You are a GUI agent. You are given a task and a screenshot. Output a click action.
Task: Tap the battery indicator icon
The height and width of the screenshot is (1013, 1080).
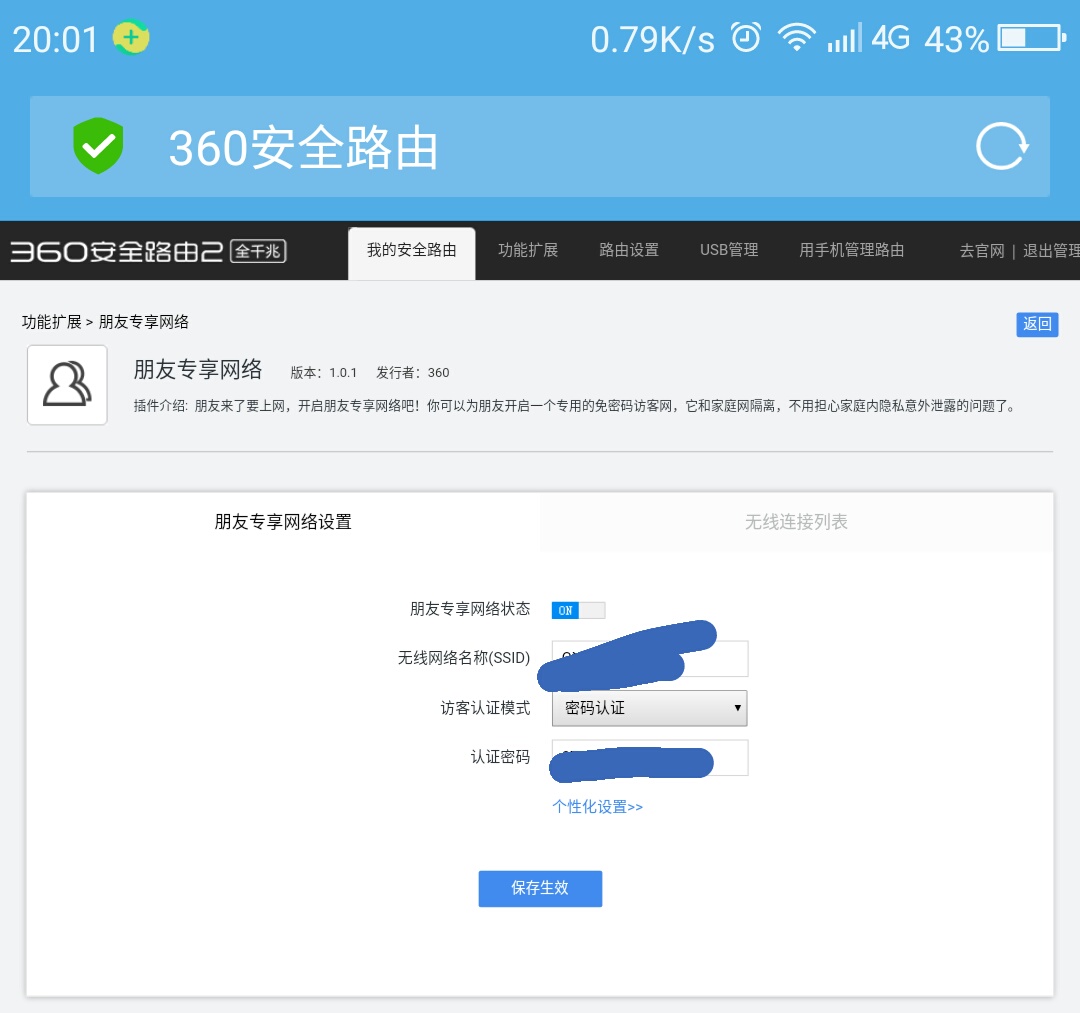point(1031,39)
